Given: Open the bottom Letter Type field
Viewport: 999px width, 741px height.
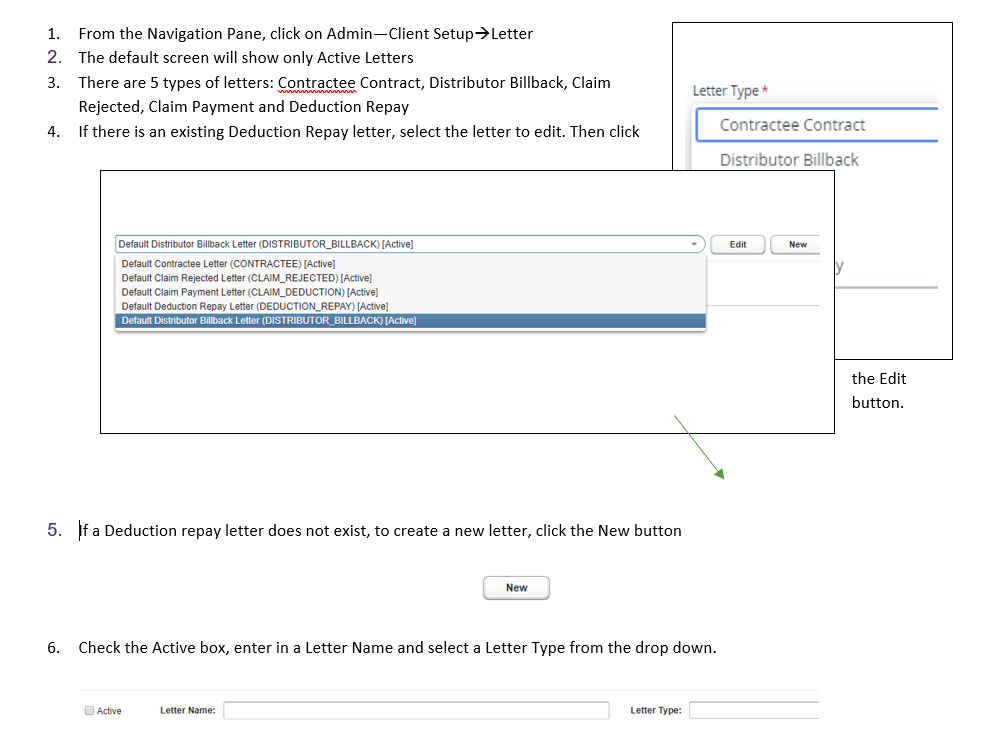Looking at the screenshot, I should [x=753, y=710].
